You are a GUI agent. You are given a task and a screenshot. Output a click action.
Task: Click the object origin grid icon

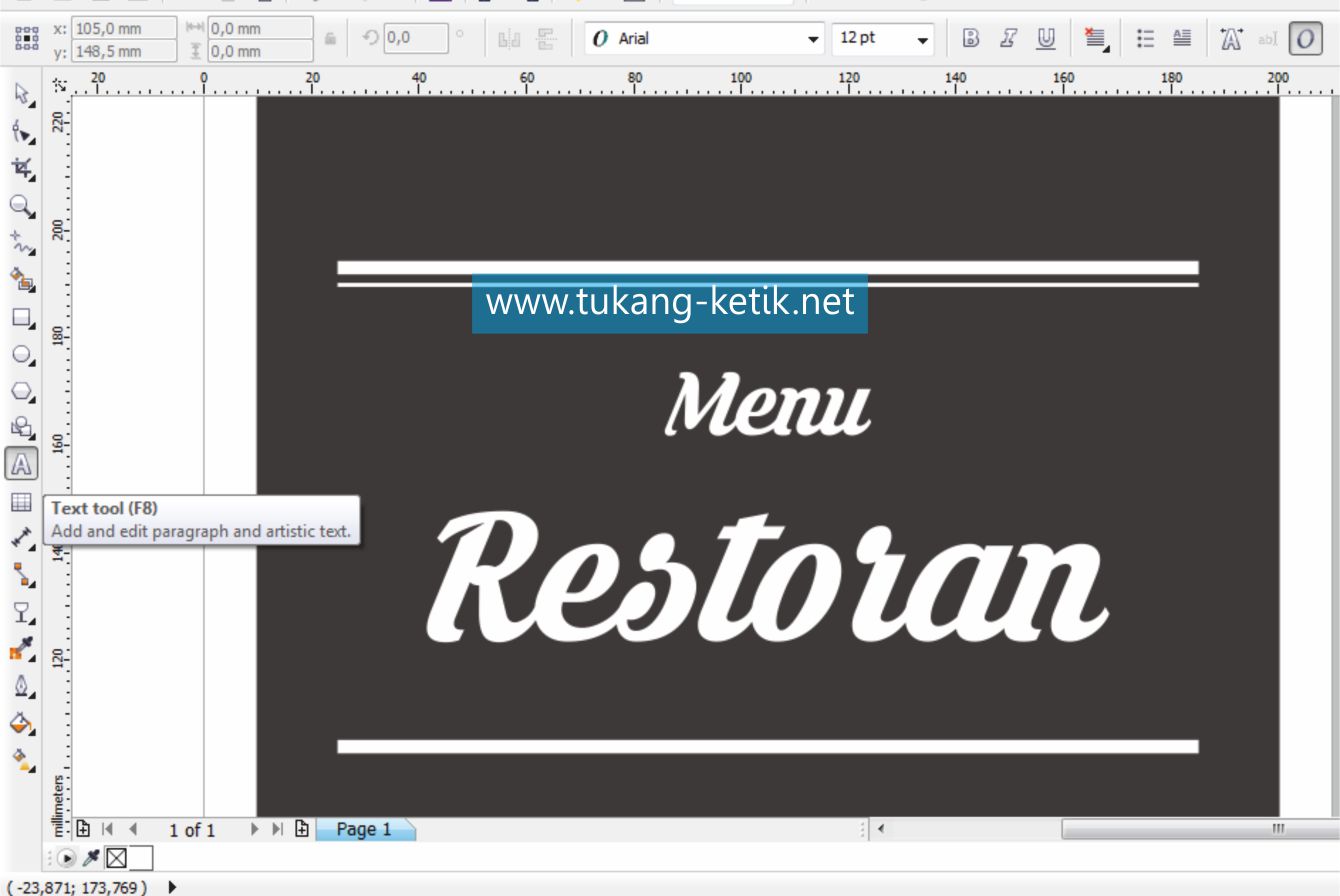click(x=27, y=38)
